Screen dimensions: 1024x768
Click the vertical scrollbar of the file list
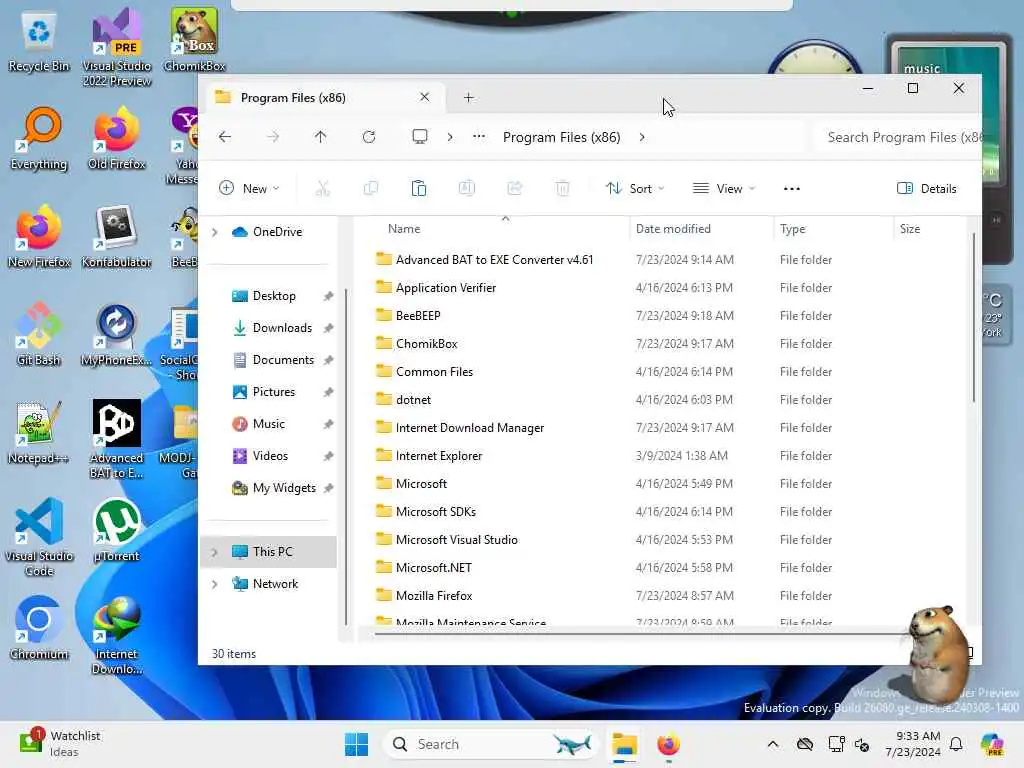point(973,317)
